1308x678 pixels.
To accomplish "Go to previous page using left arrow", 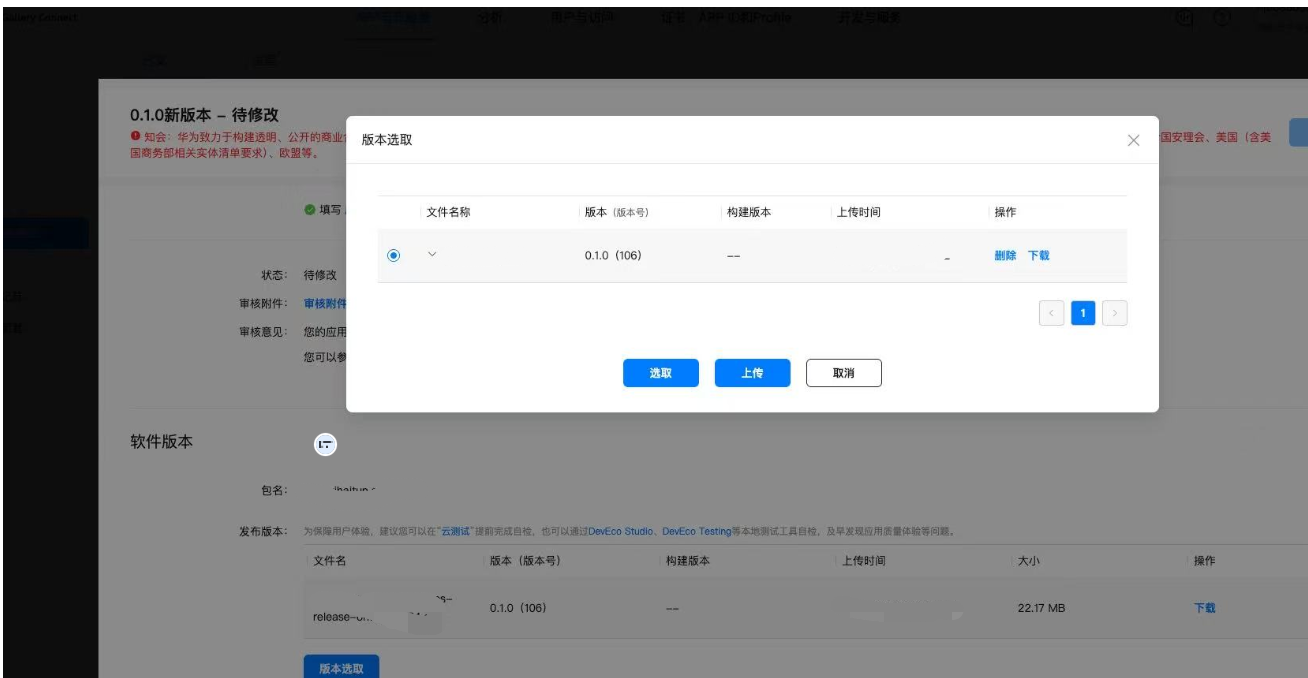I will pos(1051,314).
